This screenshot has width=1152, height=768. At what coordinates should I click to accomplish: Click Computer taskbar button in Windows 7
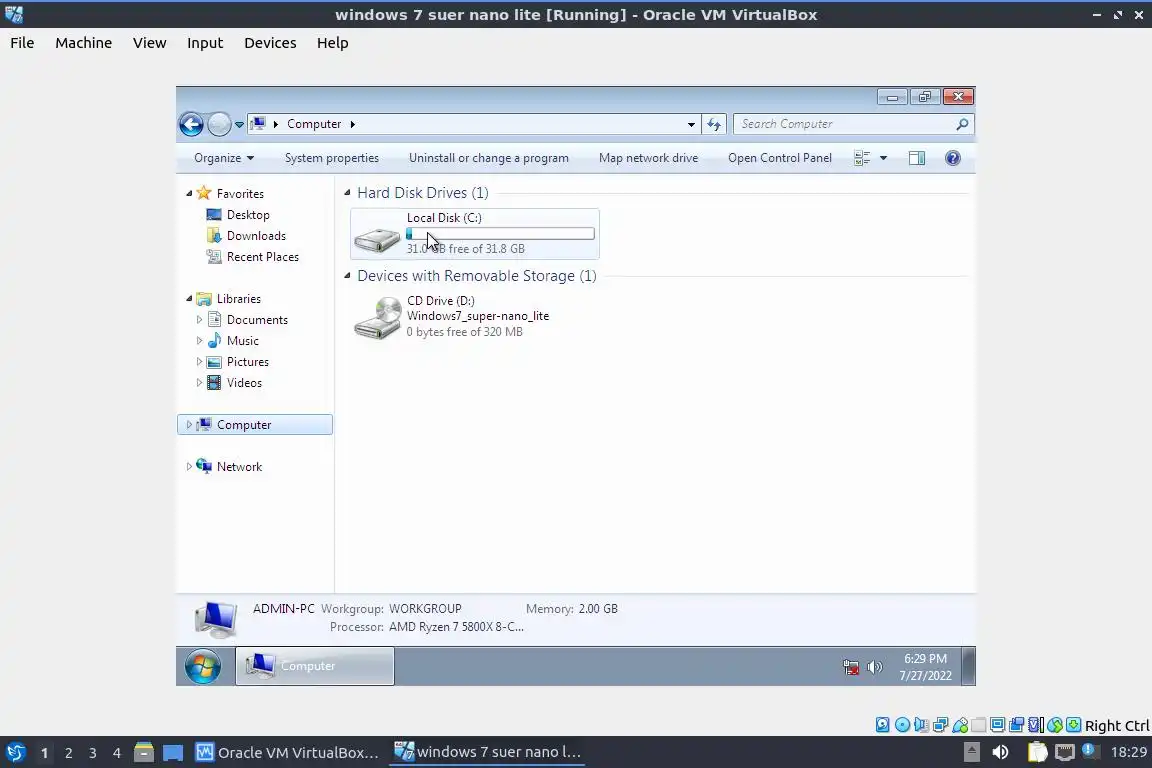(314, 666)
